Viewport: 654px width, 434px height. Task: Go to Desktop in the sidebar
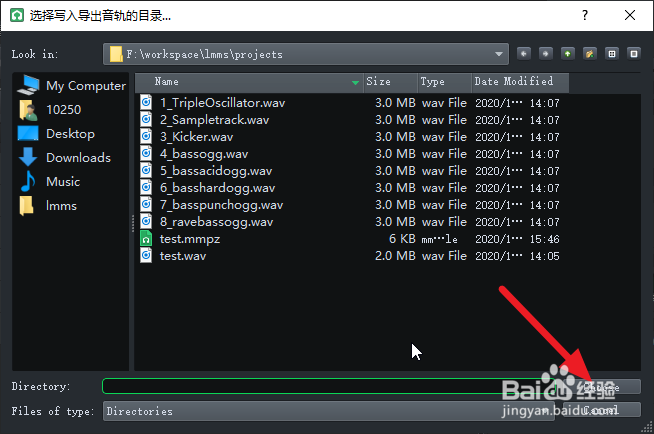pos(56,134)
